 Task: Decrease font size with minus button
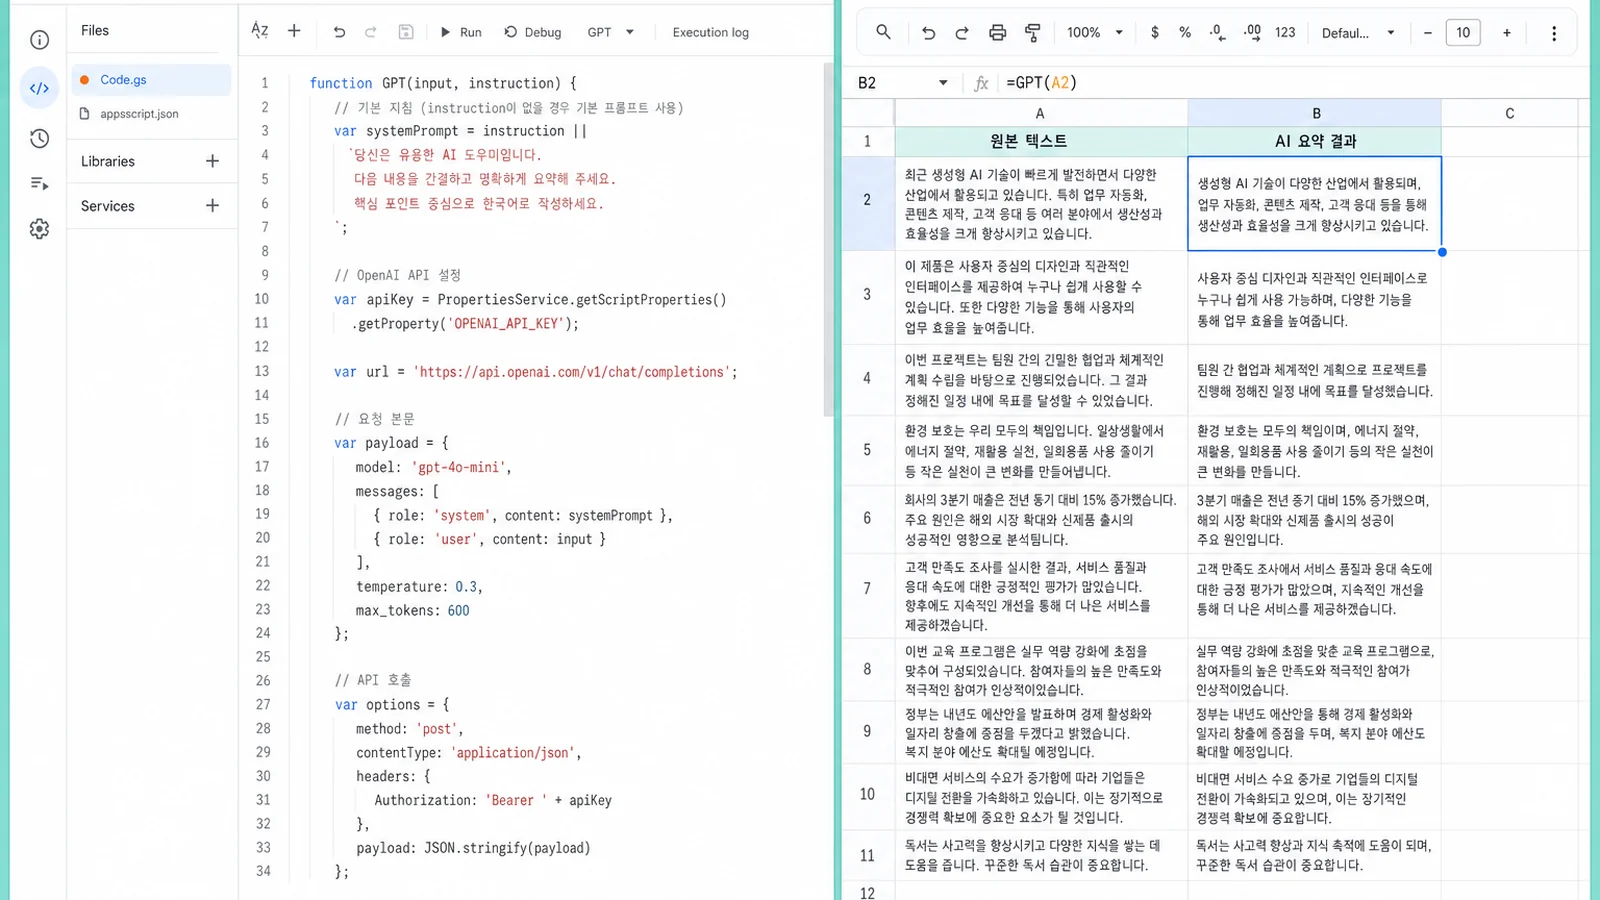click(1428, 33)
